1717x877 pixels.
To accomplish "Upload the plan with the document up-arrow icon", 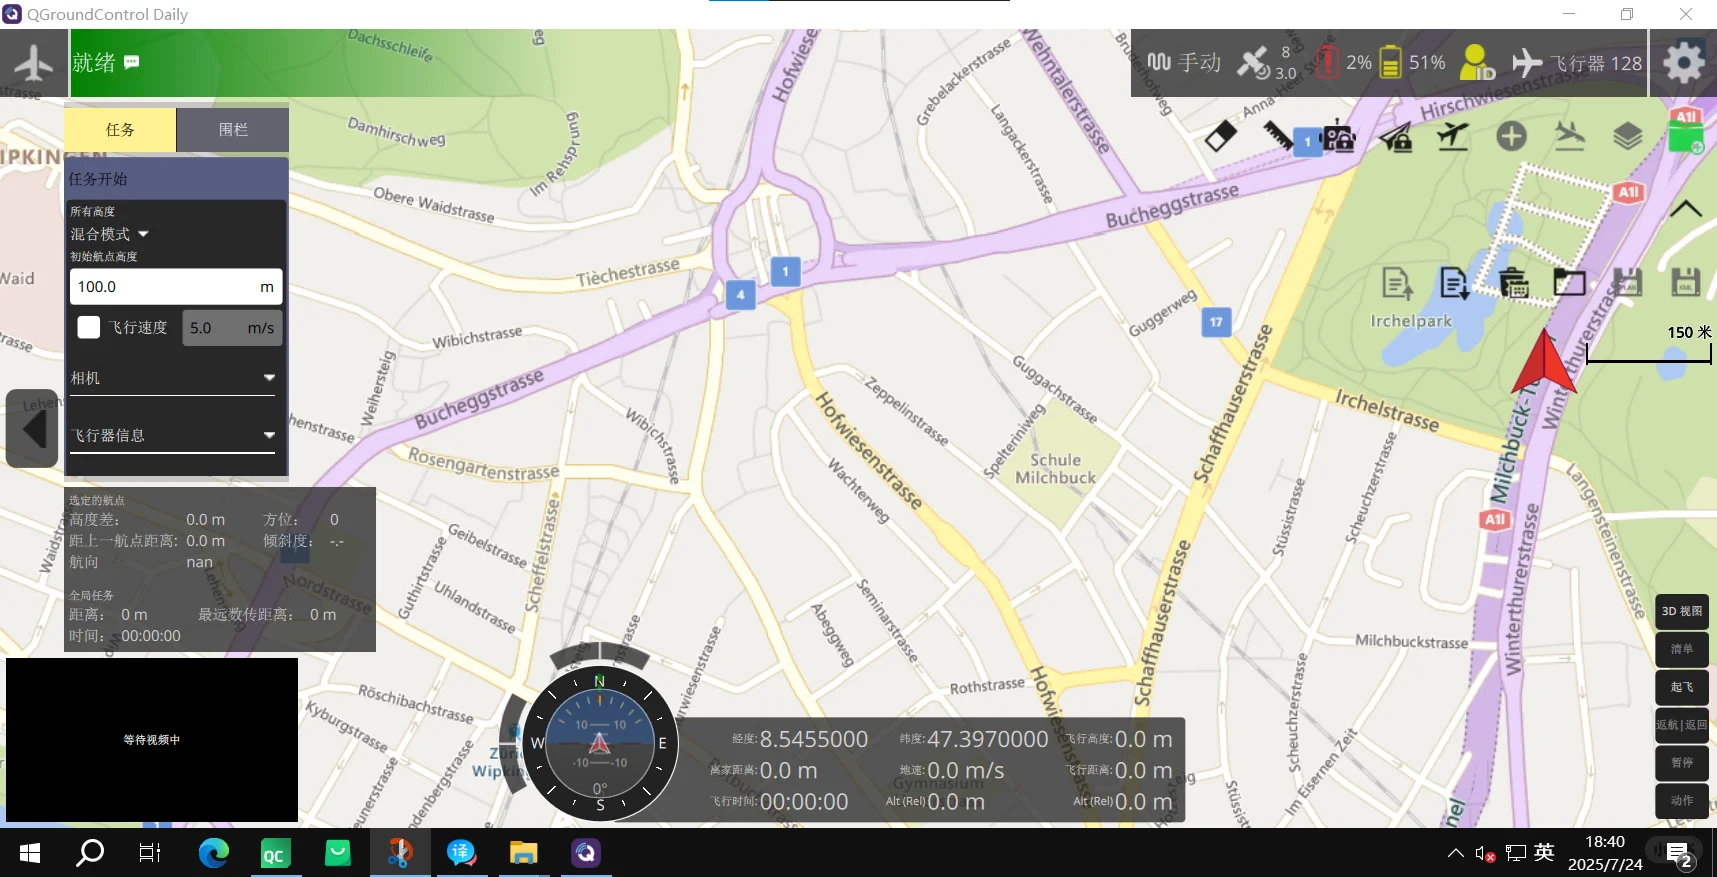I will point(1397,284).
